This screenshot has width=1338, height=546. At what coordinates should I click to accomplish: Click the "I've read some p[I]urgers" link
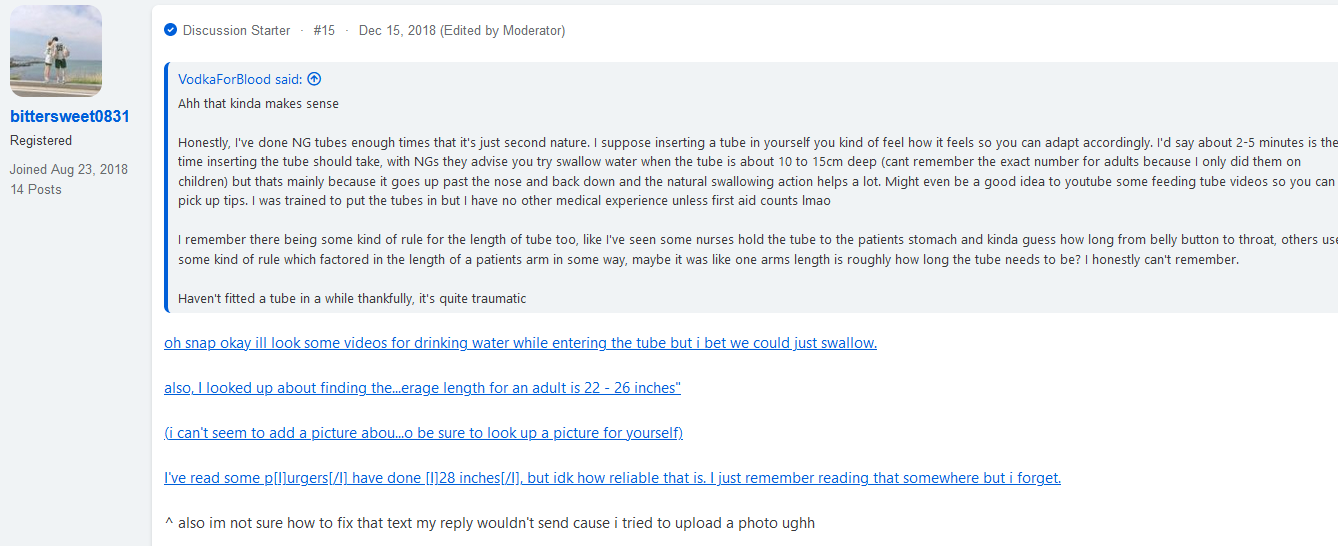pos(612,478)
